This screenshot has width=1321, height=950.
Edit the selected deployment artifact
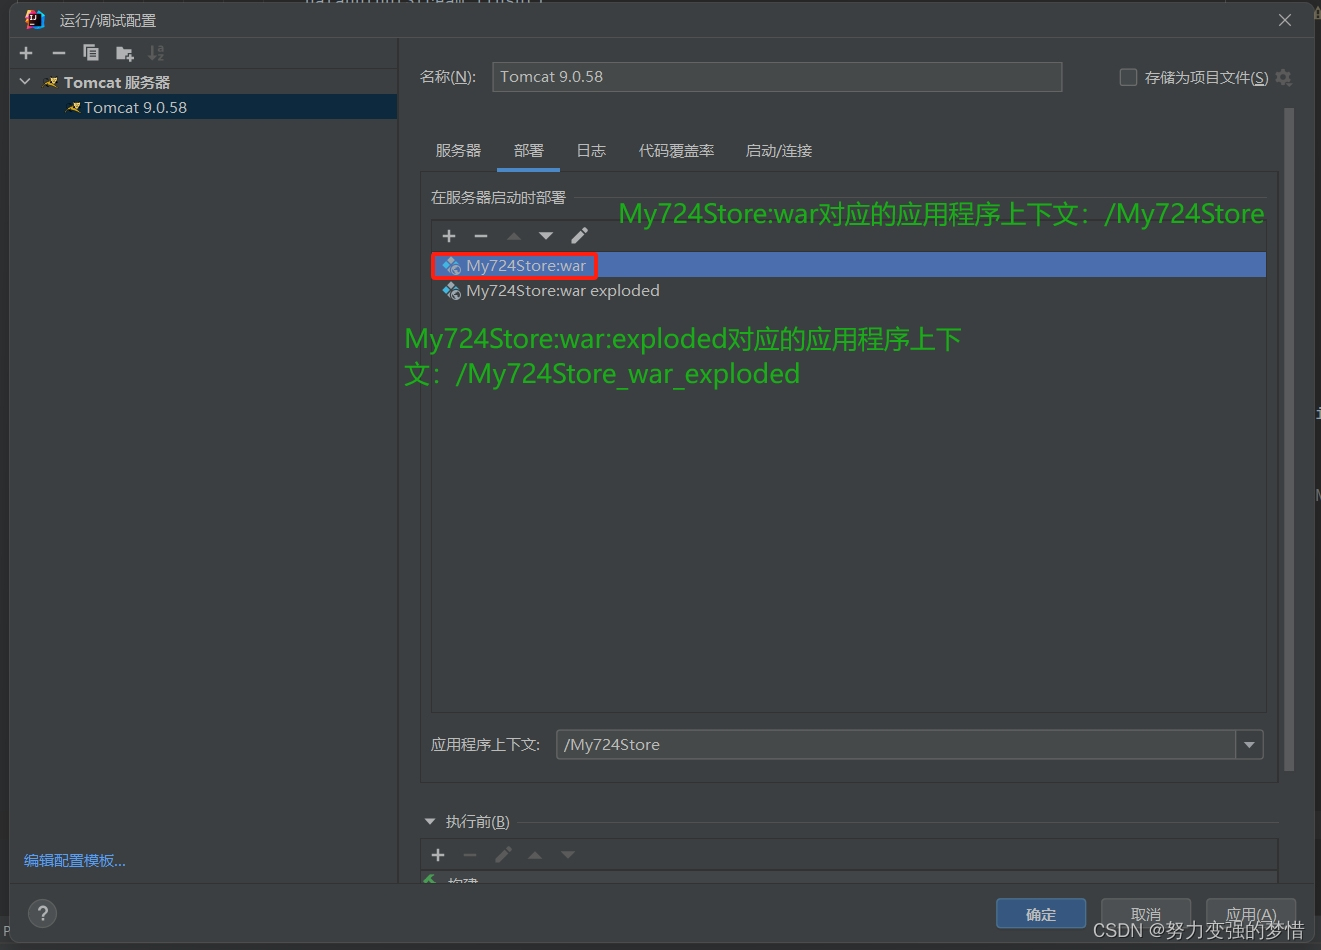(579, 236)
